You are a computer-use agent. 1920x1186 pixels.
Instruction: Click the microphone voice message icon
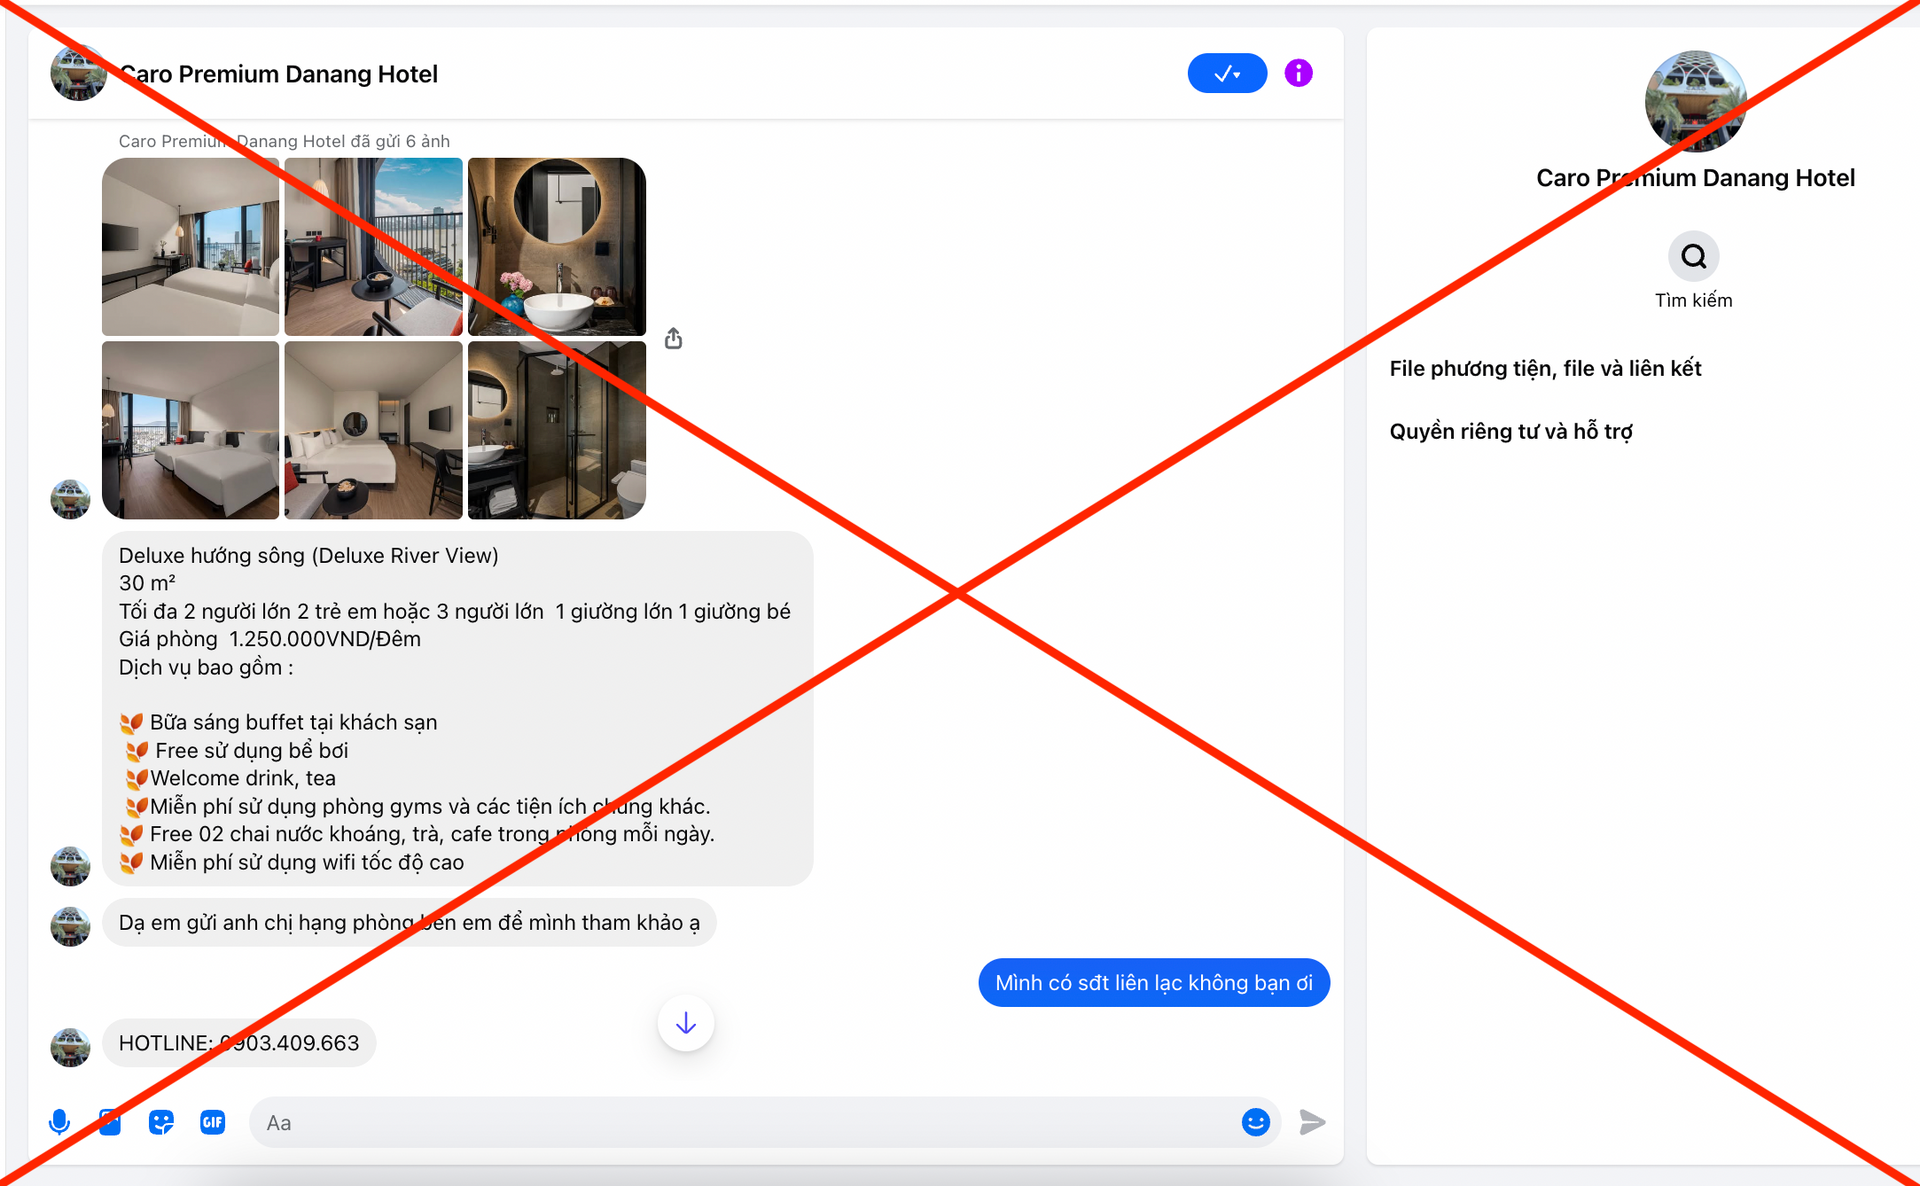(60, 1122)
